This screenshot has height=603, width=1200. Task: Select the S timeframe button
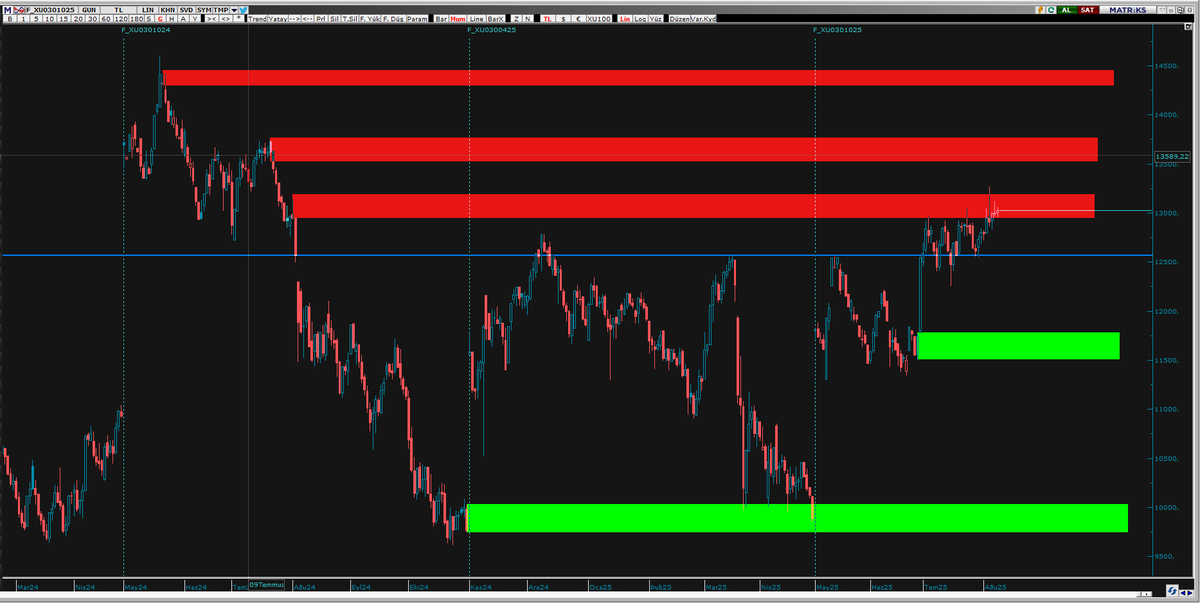click(149, 19)
